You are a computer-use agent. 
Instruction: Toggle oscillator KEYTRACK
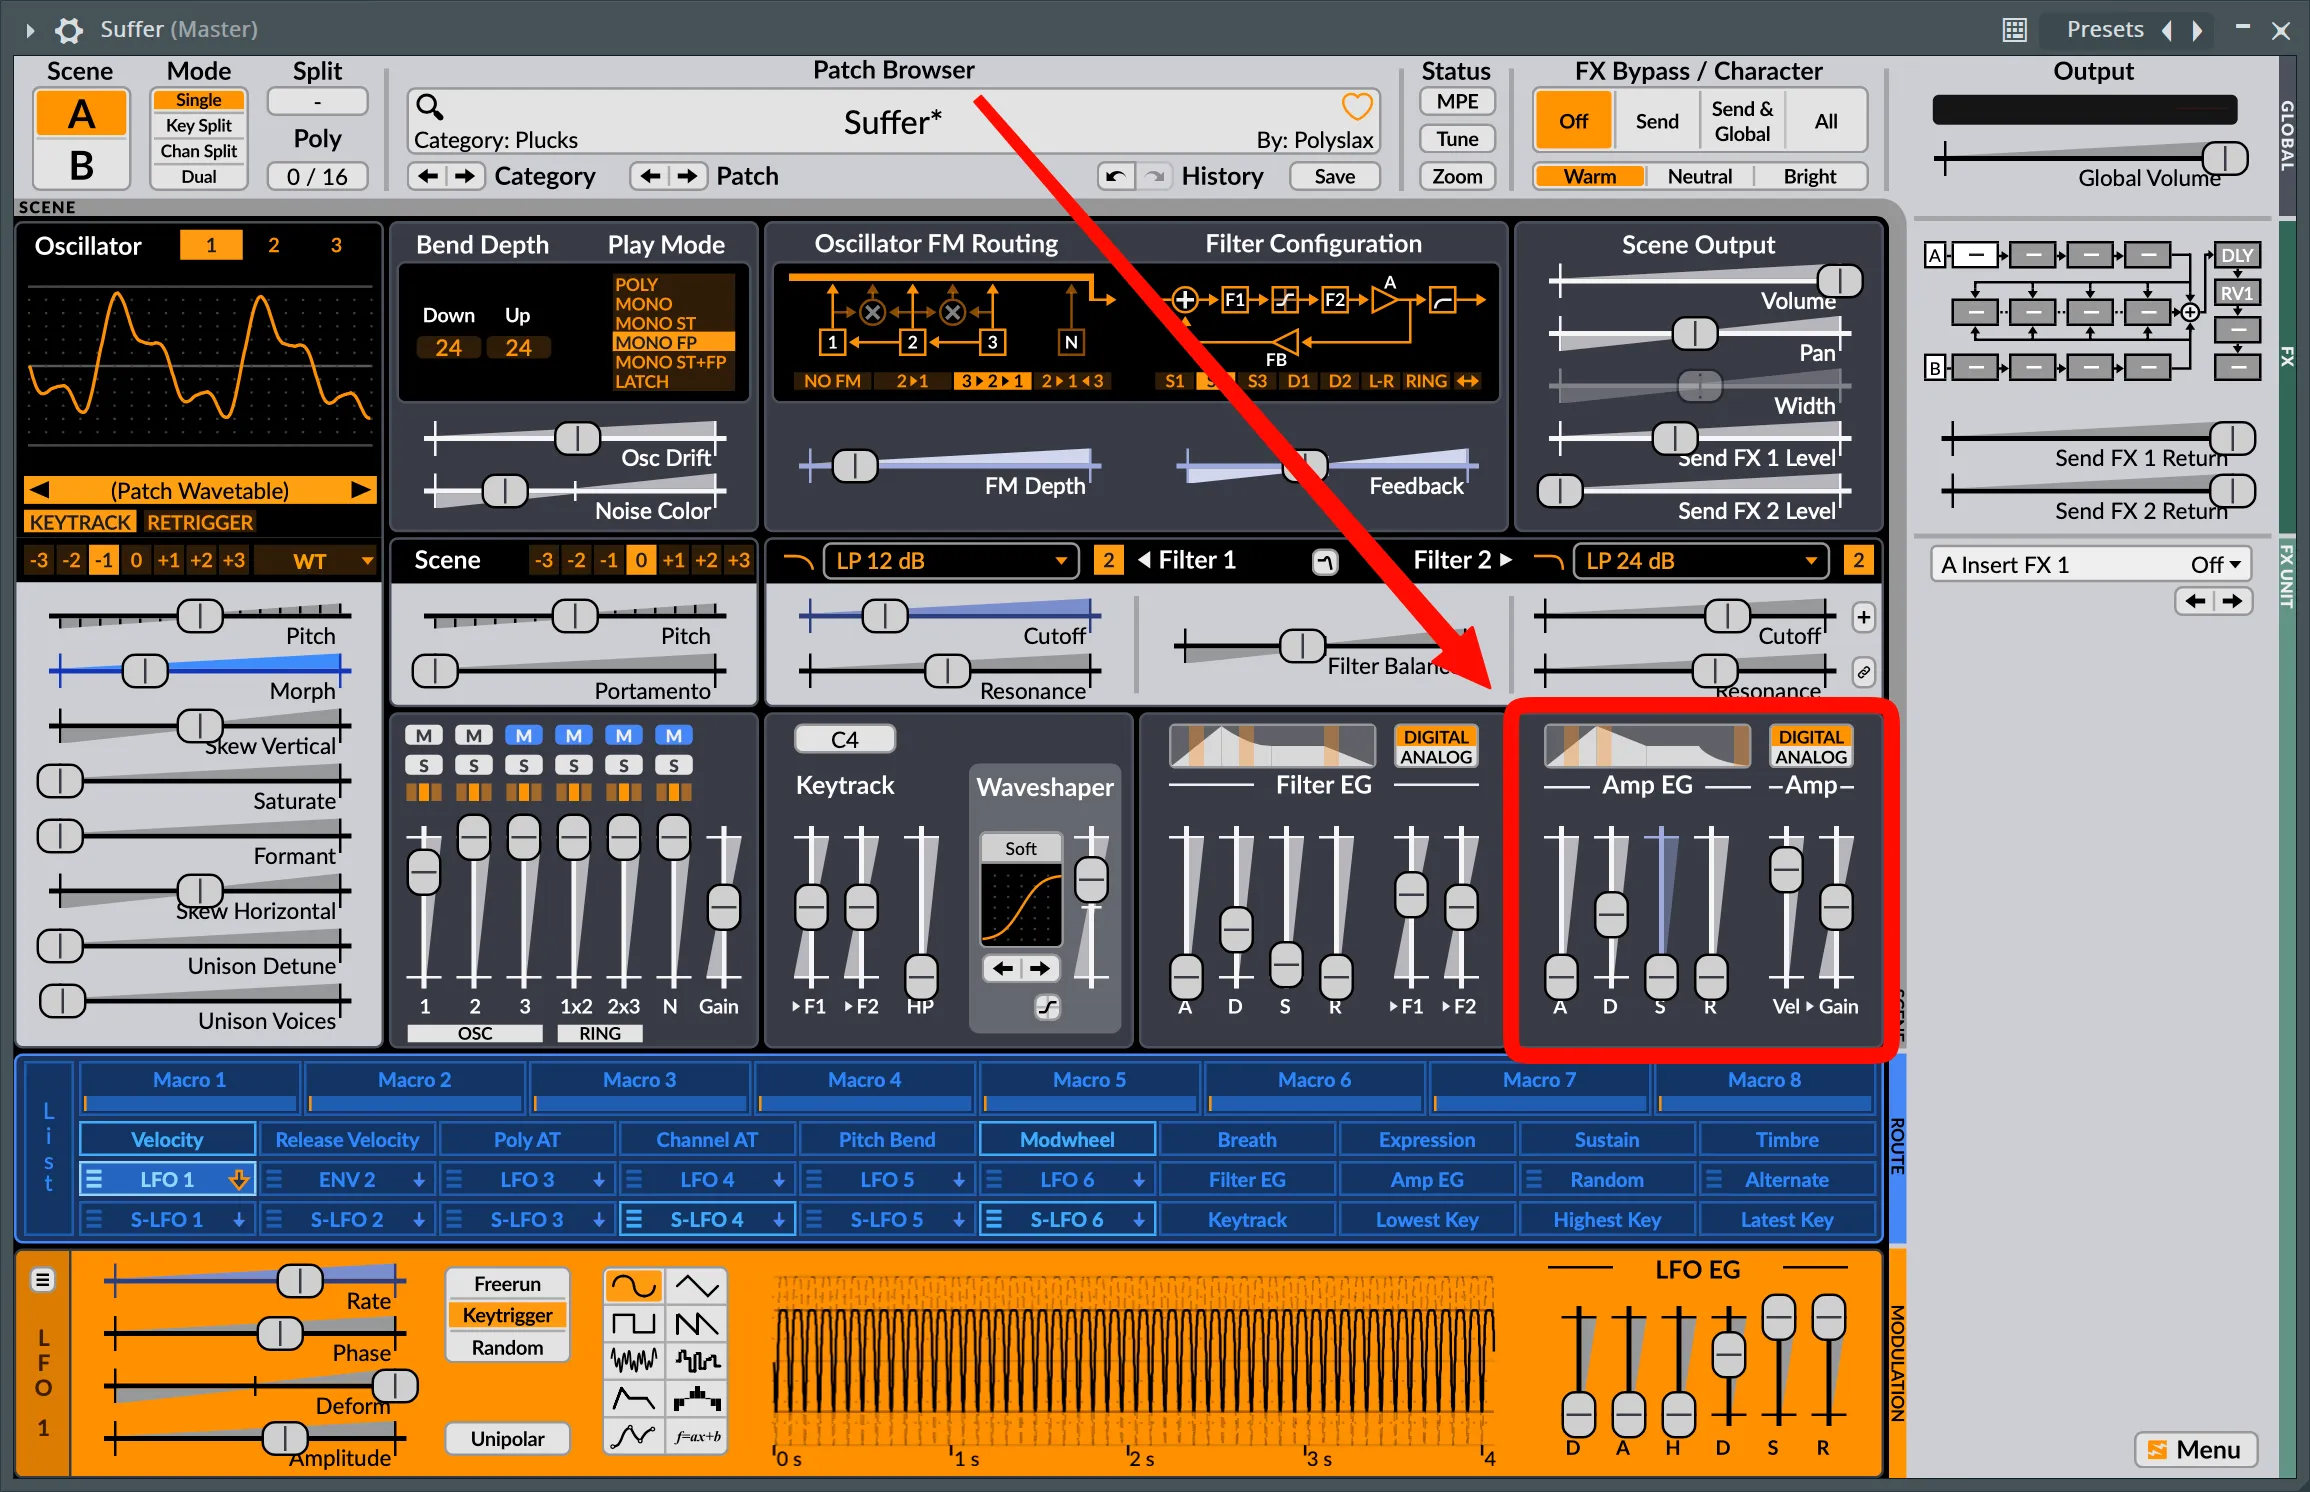(x=80, y=522)
